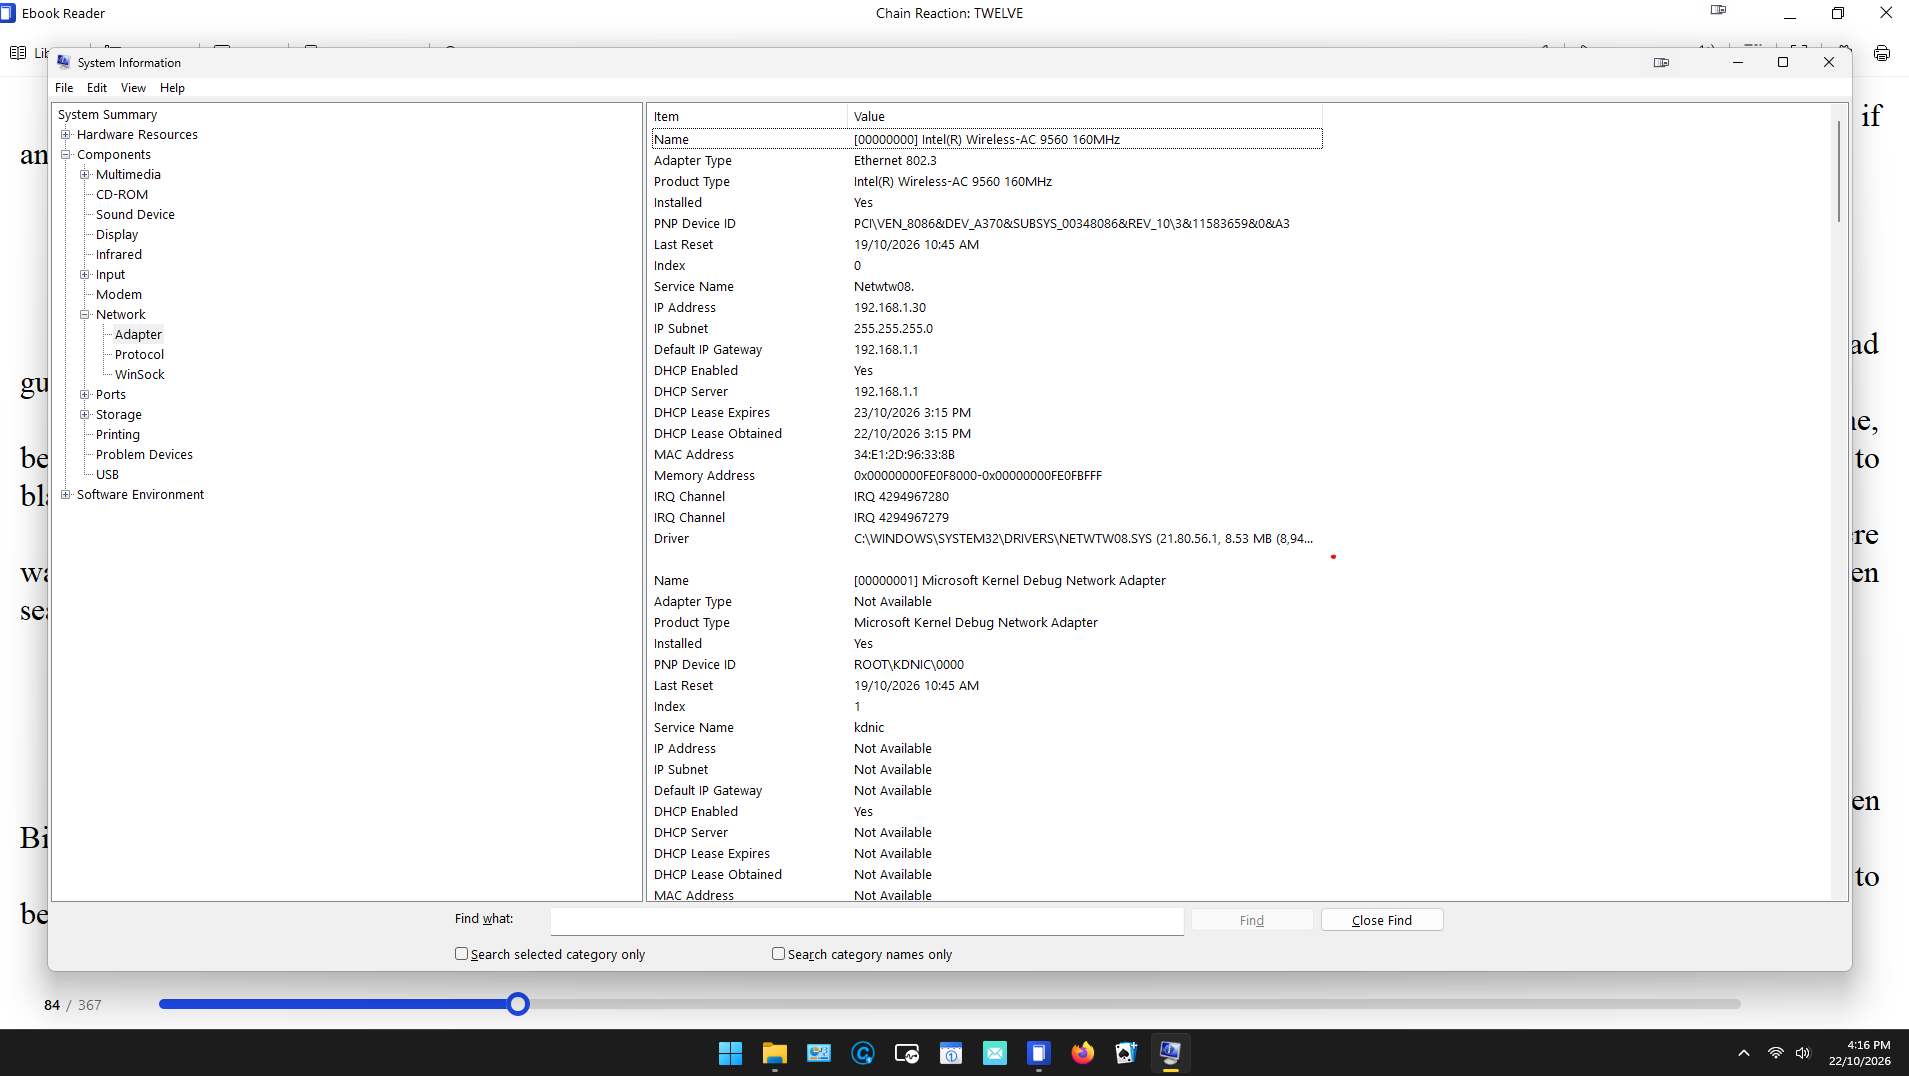Click the Value column header
This screenshot has height=1076, width=1909.
pos(1084,117)
